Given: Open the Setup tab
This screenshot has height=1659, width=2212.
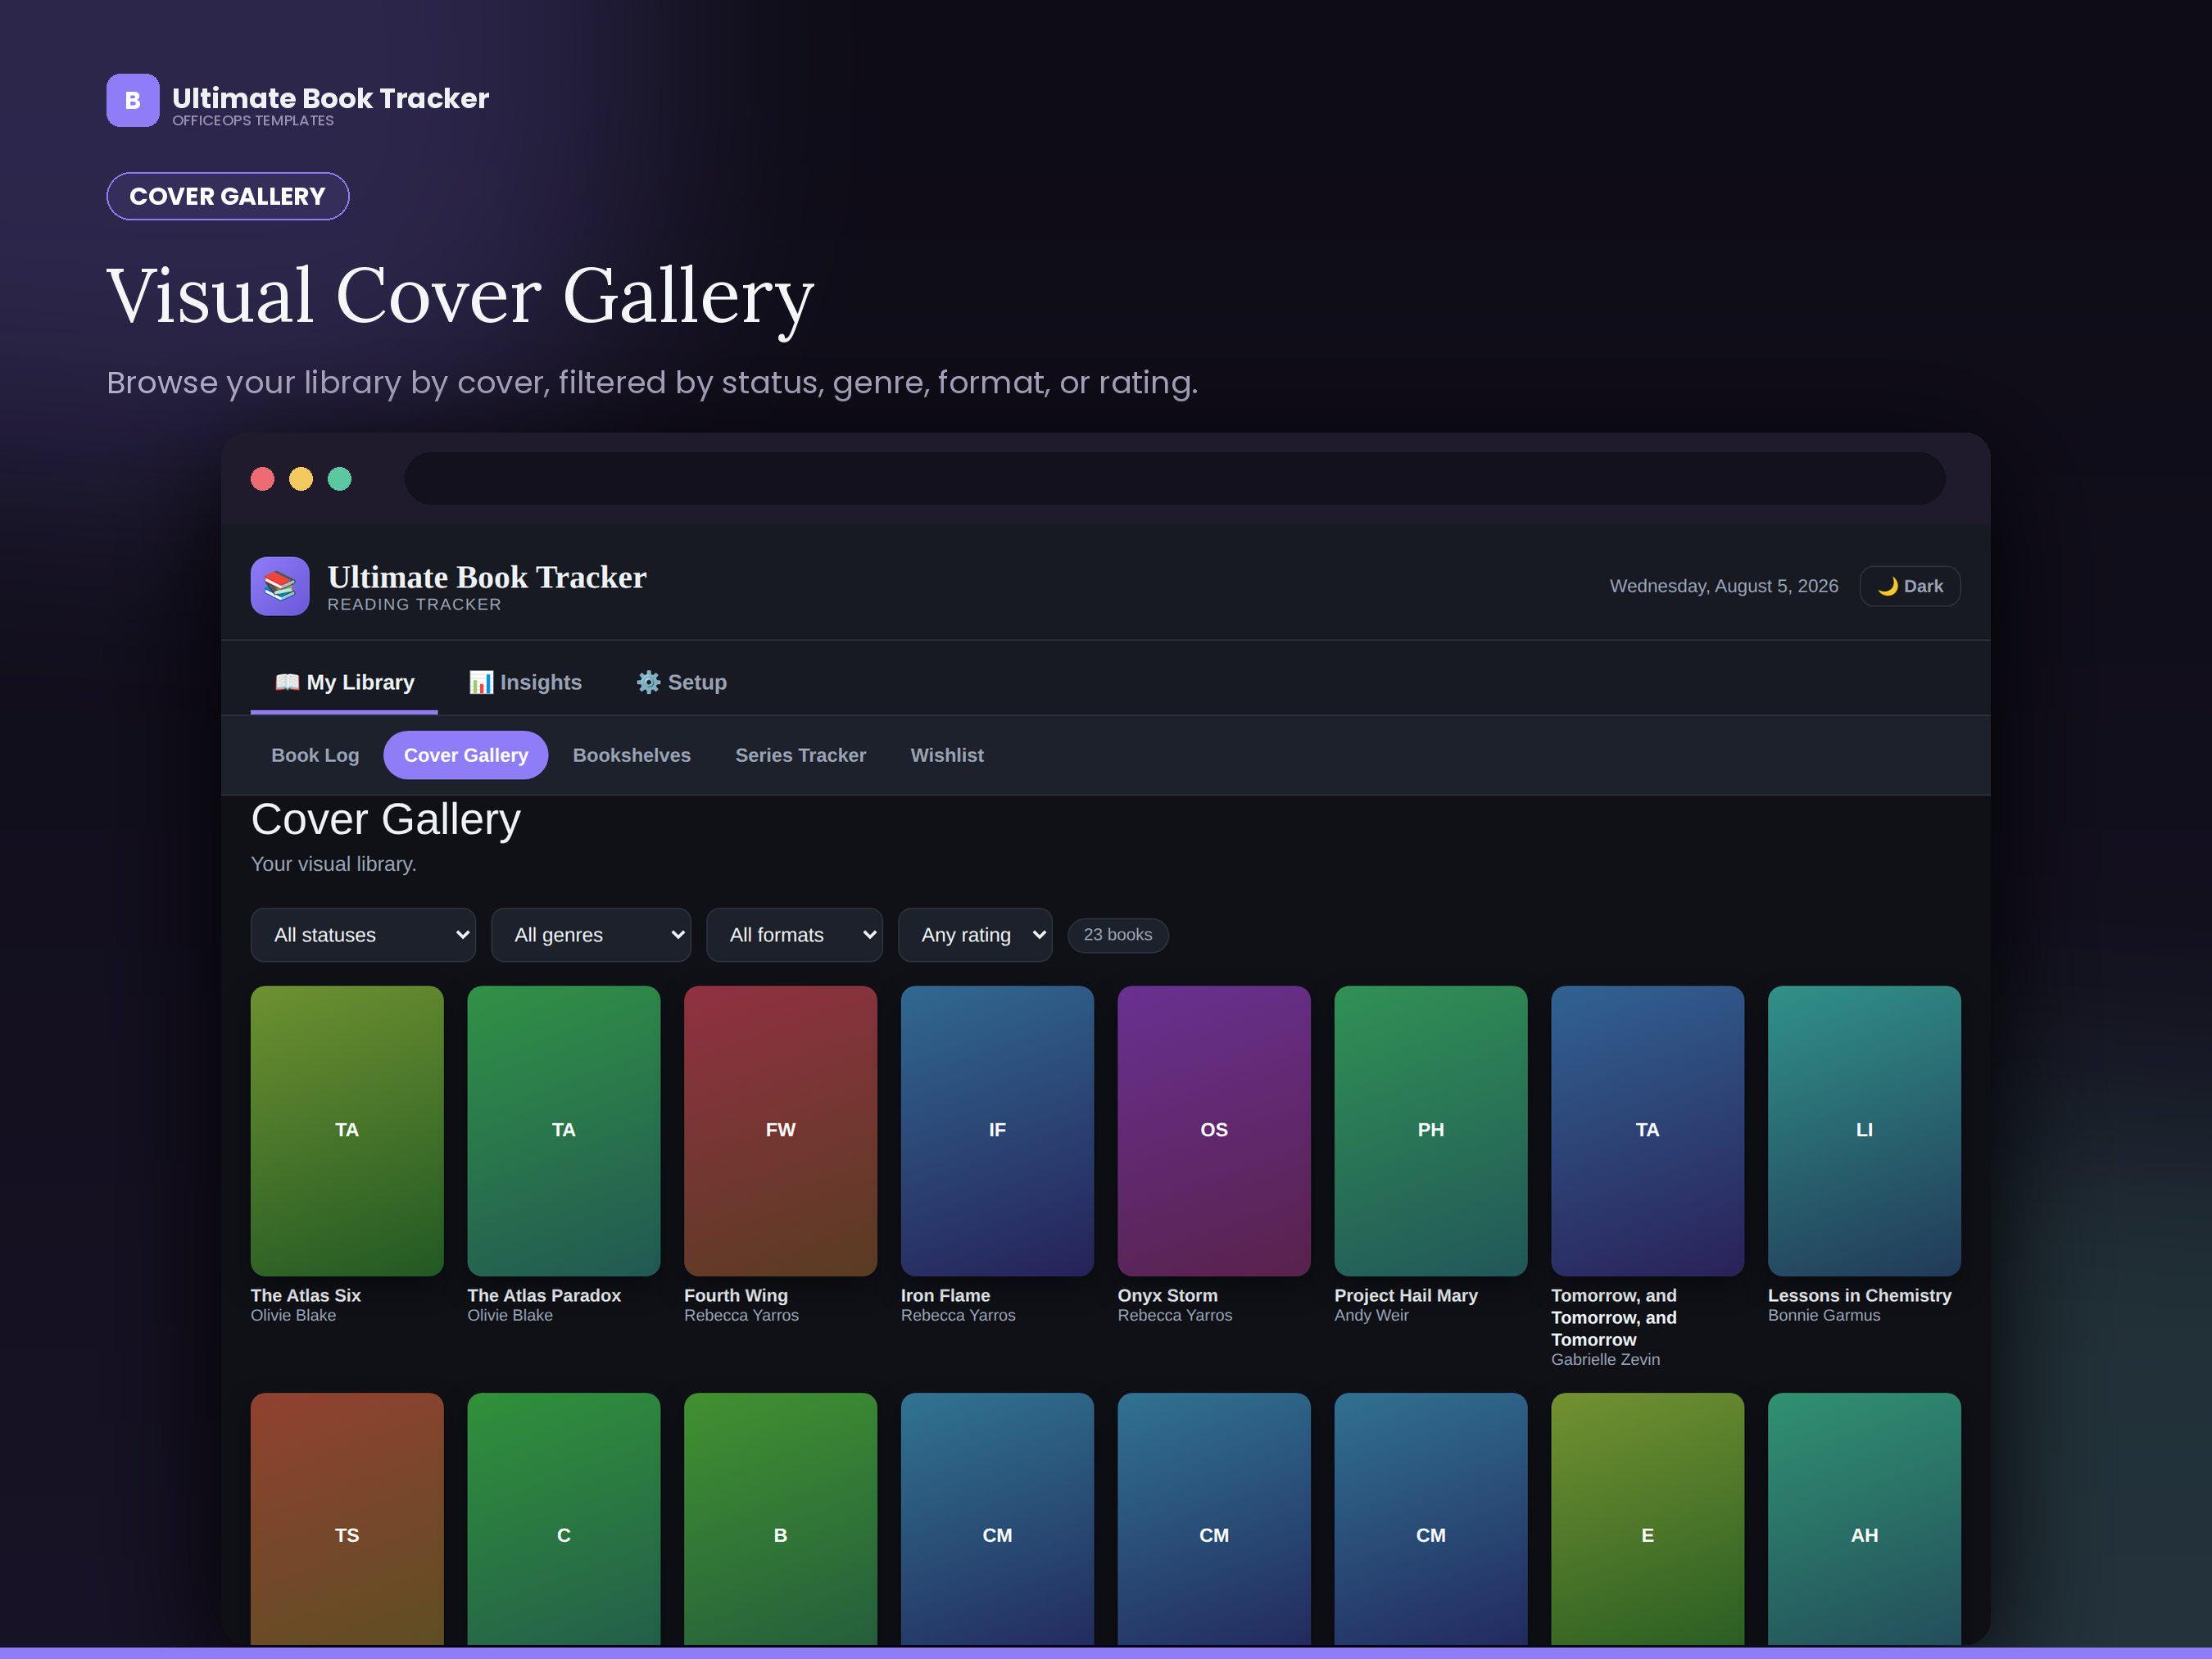Looking at the screenshot, I should tap(682, 682).
